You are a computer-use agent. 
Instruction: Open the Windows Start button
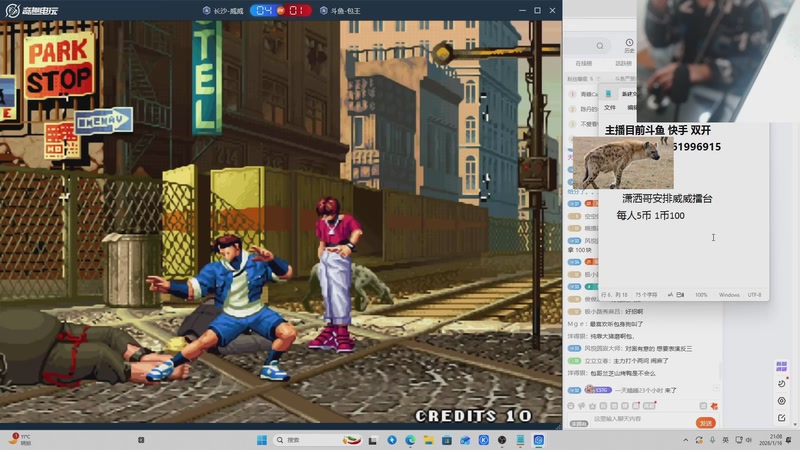[262, 440]
